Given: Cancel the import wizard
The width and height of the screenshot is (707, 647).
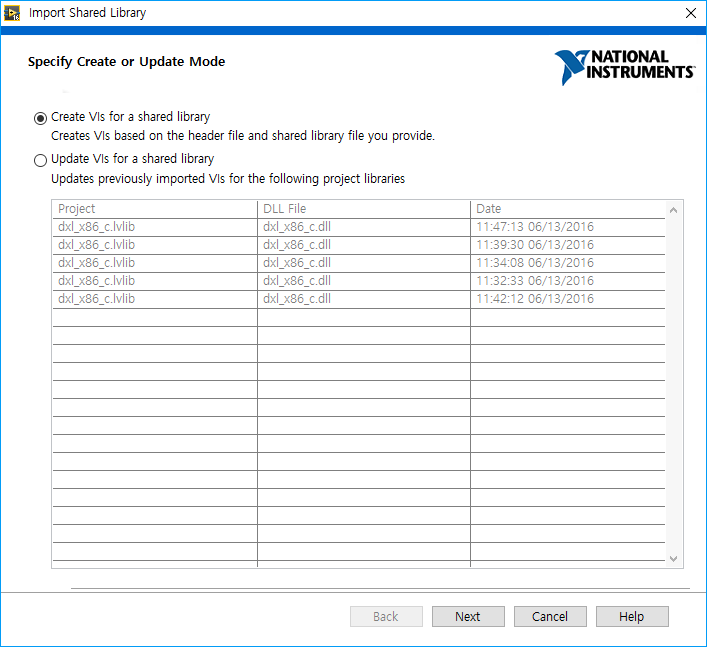Looking at the screenshot, I should [x=550, y=616].
